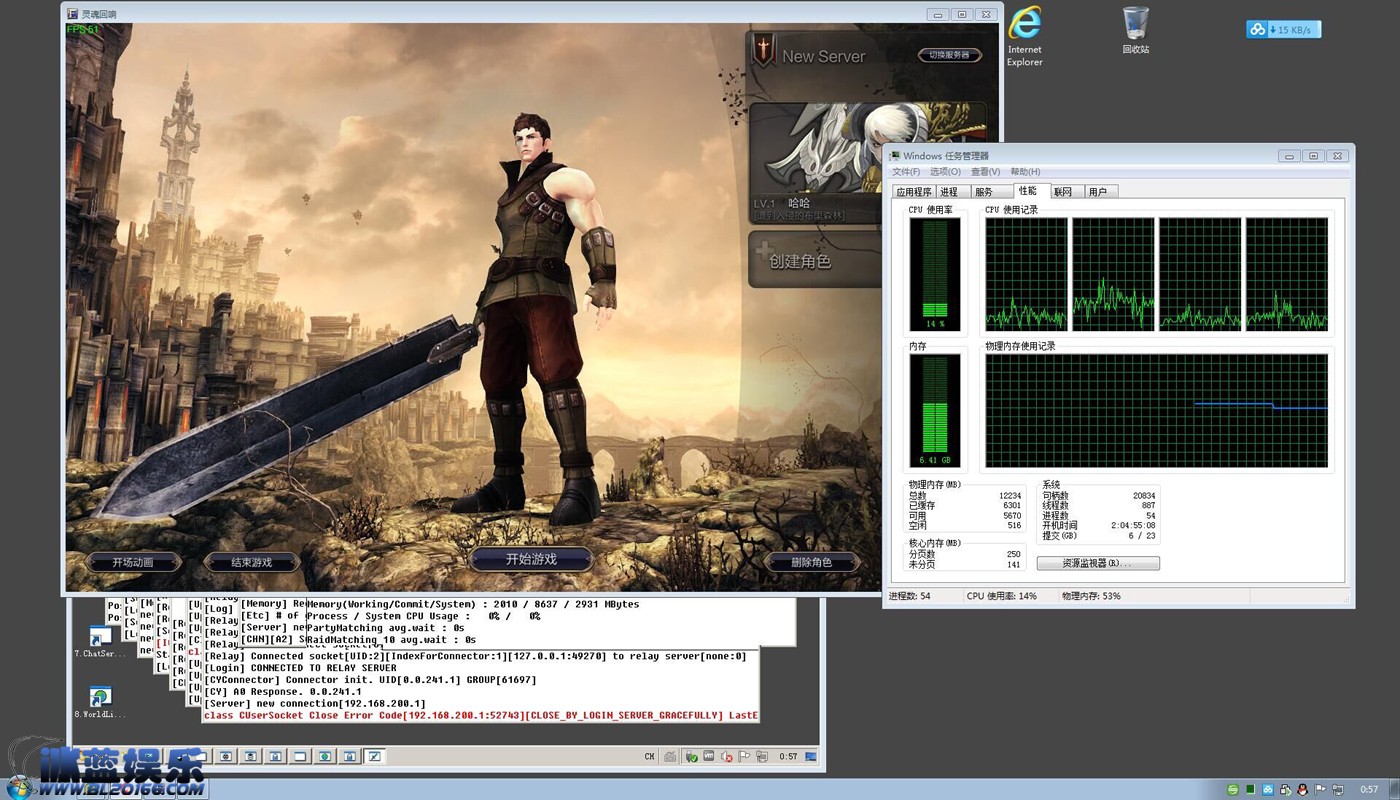Image resolution: width=1400 pixels, height=800 pixels.
Task: Click the switch server button
Action: click(949, 55)
